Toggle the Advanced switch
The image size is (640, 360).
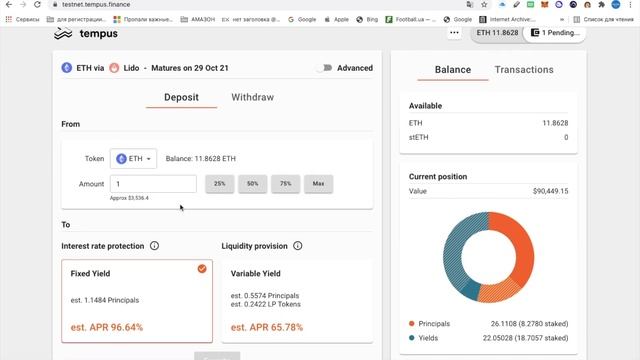324,68
